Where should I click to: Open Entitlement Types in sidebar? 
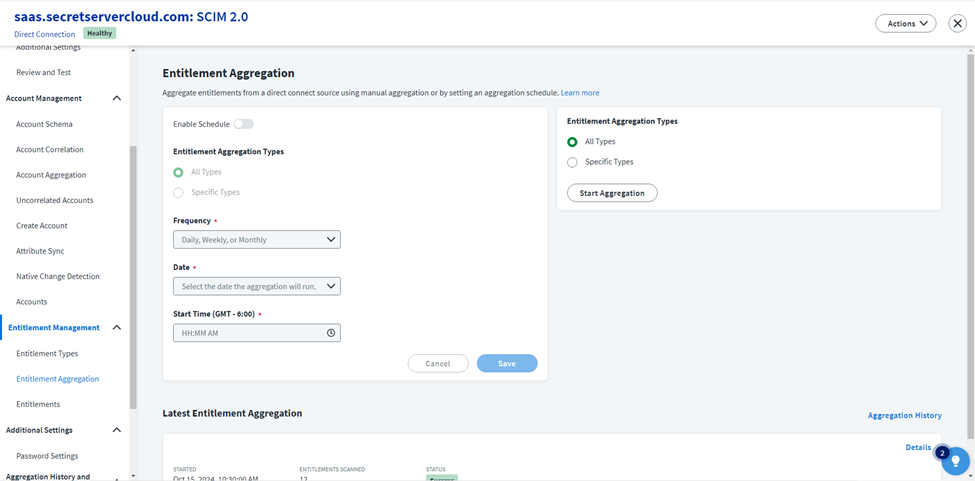pyautogui.click(x=47, y=354)
